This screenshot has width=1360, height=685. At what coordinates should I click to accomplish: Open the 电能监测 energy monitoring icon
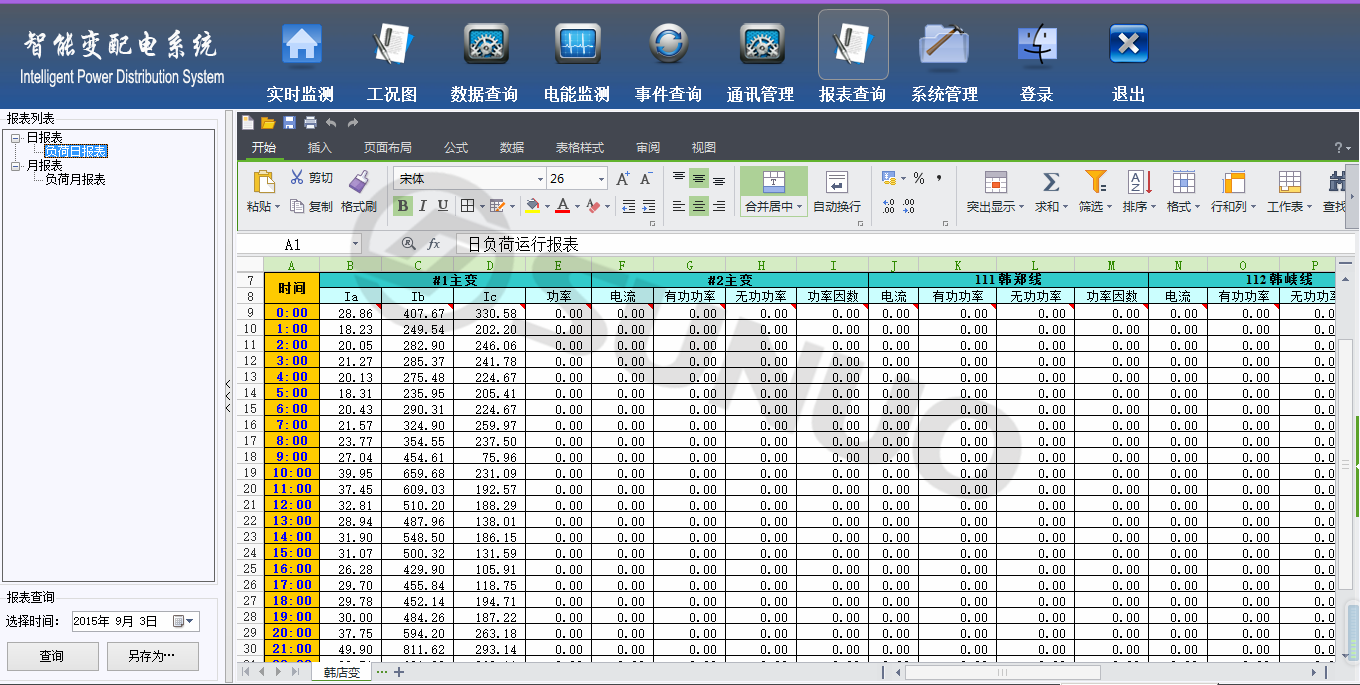[577, 45]
